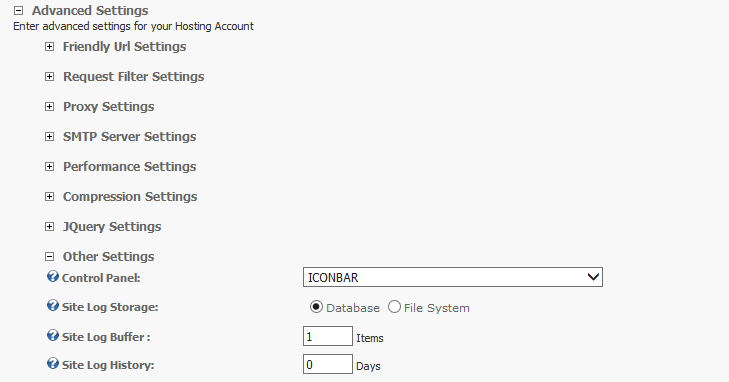Expand the Proxy Settings section

click(108, 106)
